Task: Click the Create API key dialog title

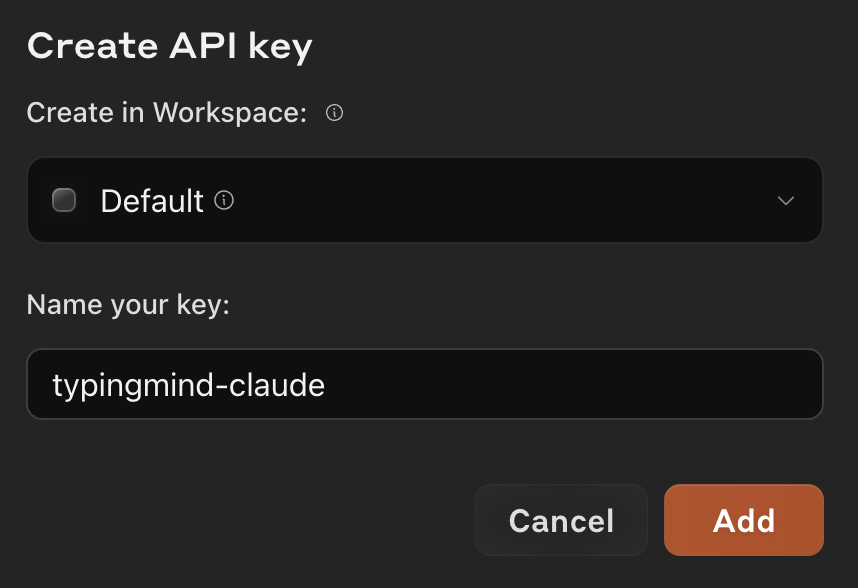Action: click(x=169, y=45)
